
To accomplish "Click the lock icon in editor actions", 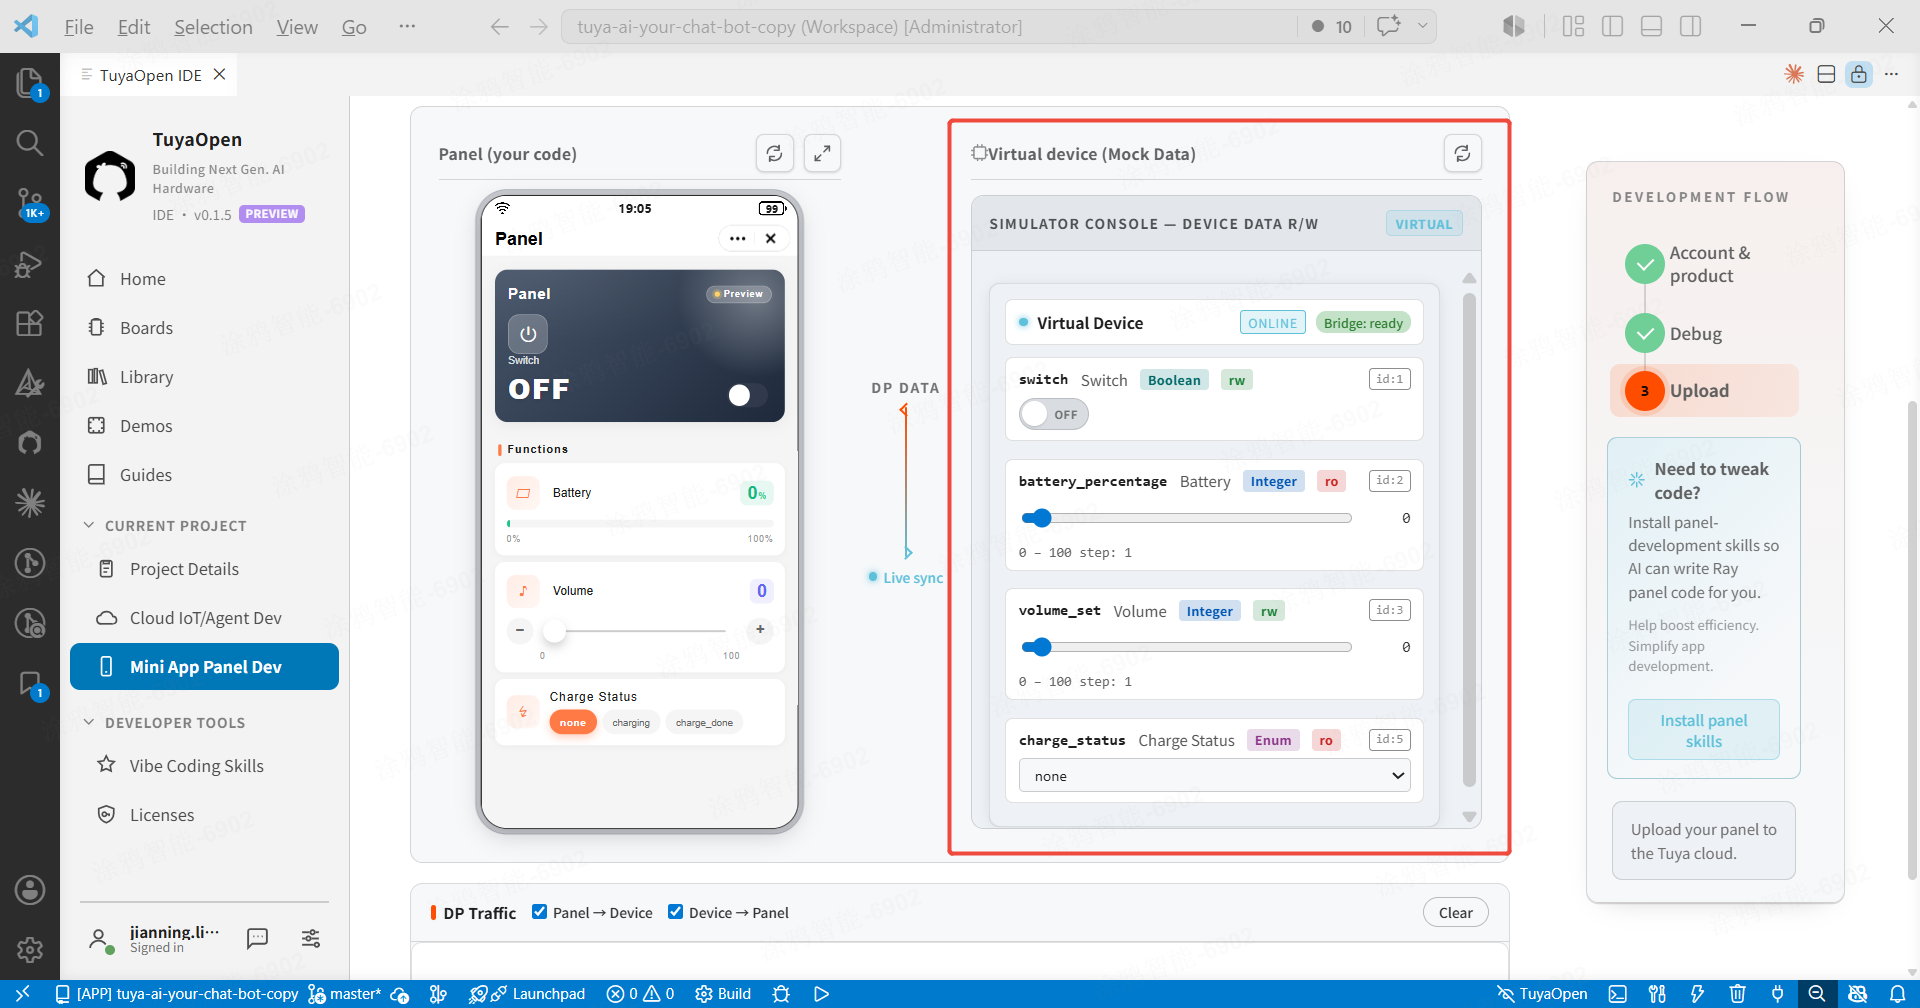I will click(x=1859, y=74).
